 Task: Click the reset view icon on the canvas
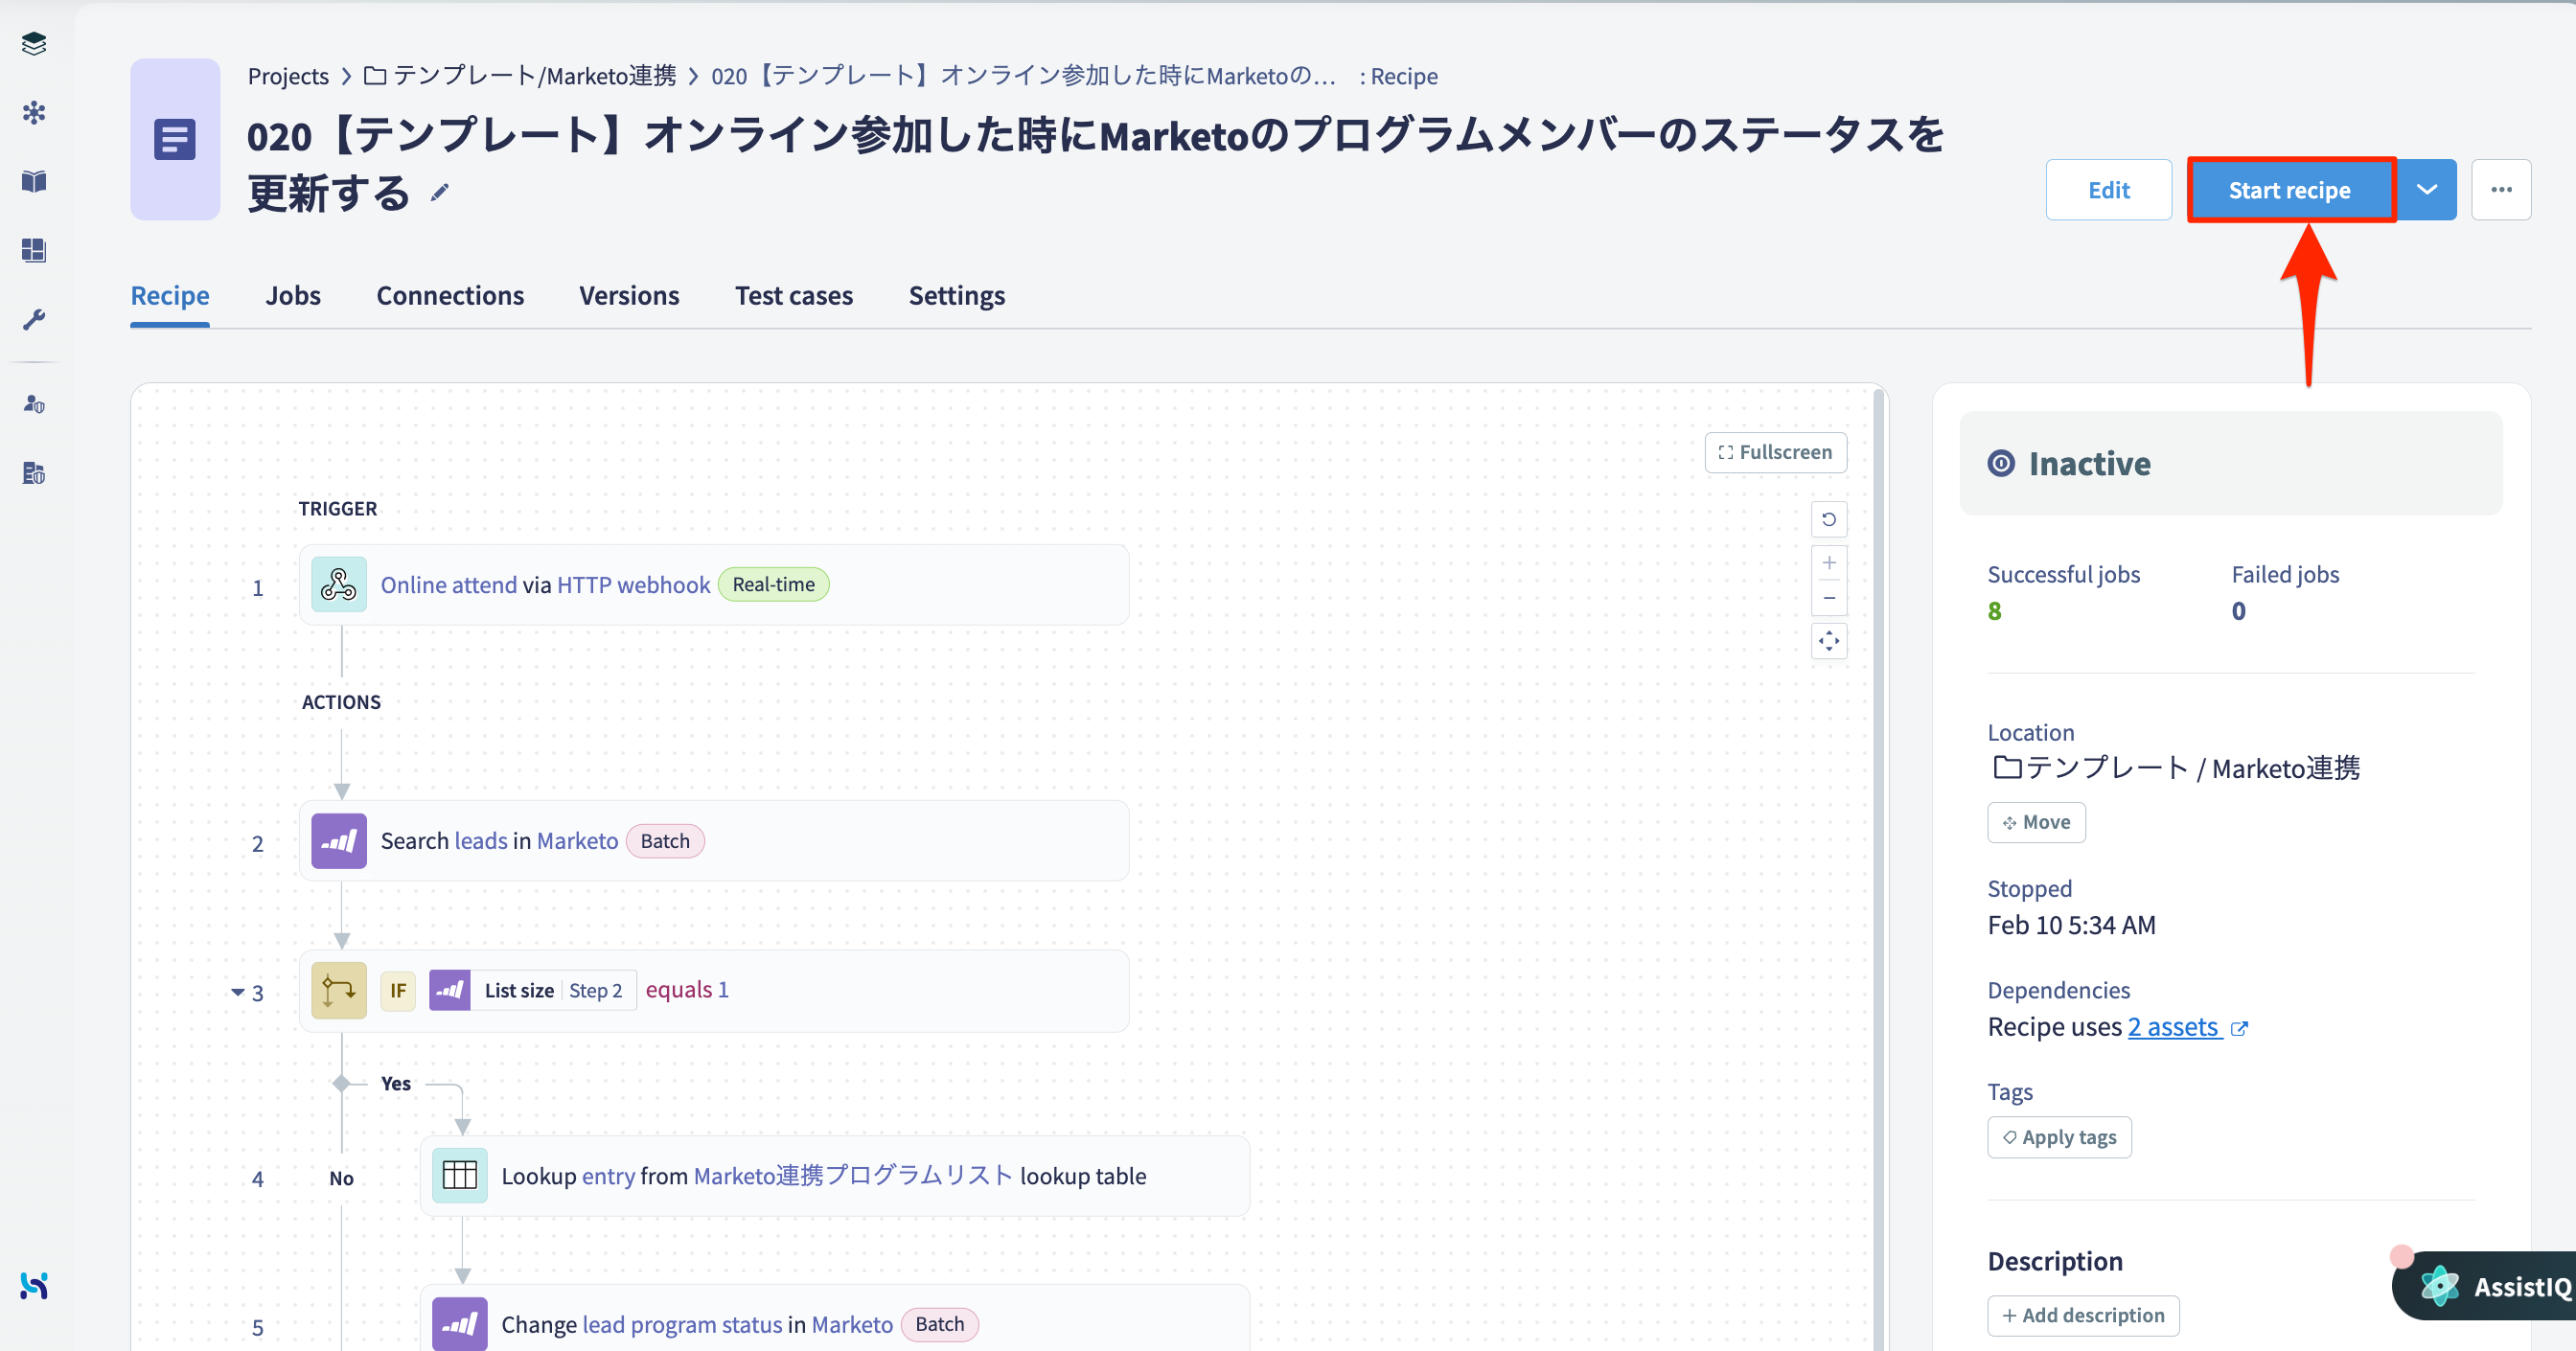pos(1829,519)
